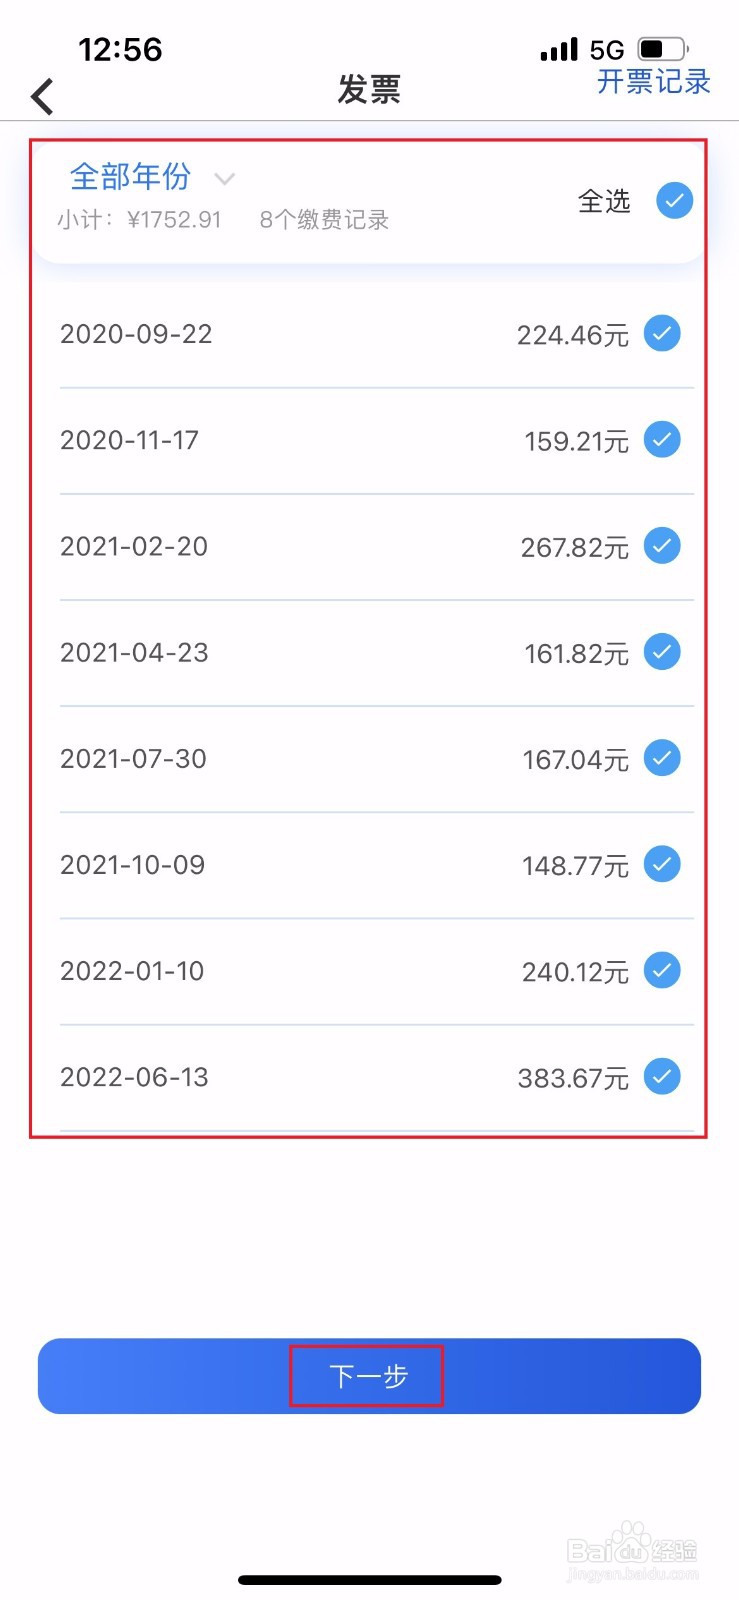The width and height of the screenshot is (739, 1600).
Task: Uncheck the 383.67元 record checkmark
Action: coord(662,1076)
